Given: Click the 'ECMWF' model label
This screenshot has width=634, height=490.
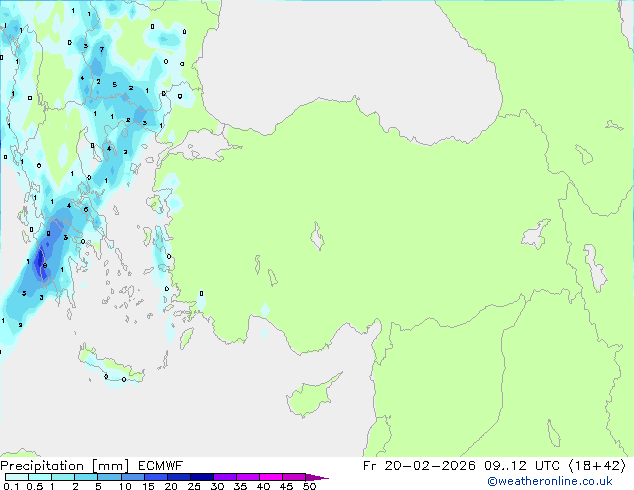Looking at the screenshot, I should [161, 466].
